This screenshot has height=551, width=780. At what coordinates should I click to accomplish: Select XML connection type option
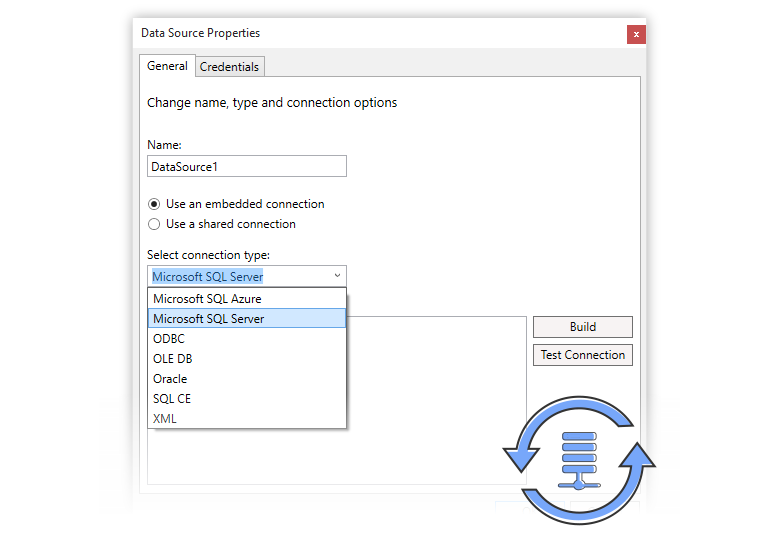pyautogui.click(x=165, y=419)
